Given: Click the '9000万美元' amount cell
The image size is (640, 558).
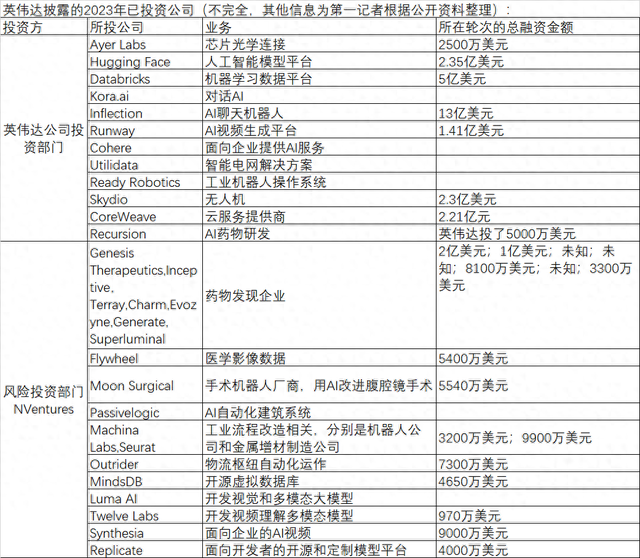Looking at the screenshot, I should pyautogui.click(x=538, y=532).
